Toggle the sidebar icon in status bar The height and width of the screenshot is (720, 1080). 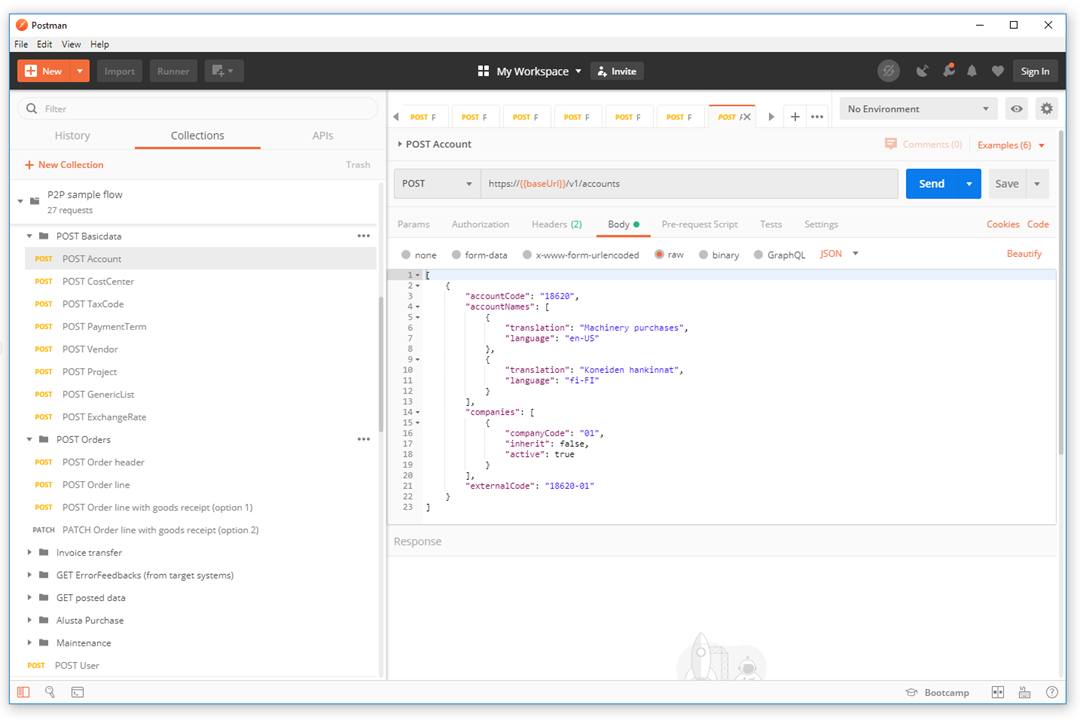(24, 692)
